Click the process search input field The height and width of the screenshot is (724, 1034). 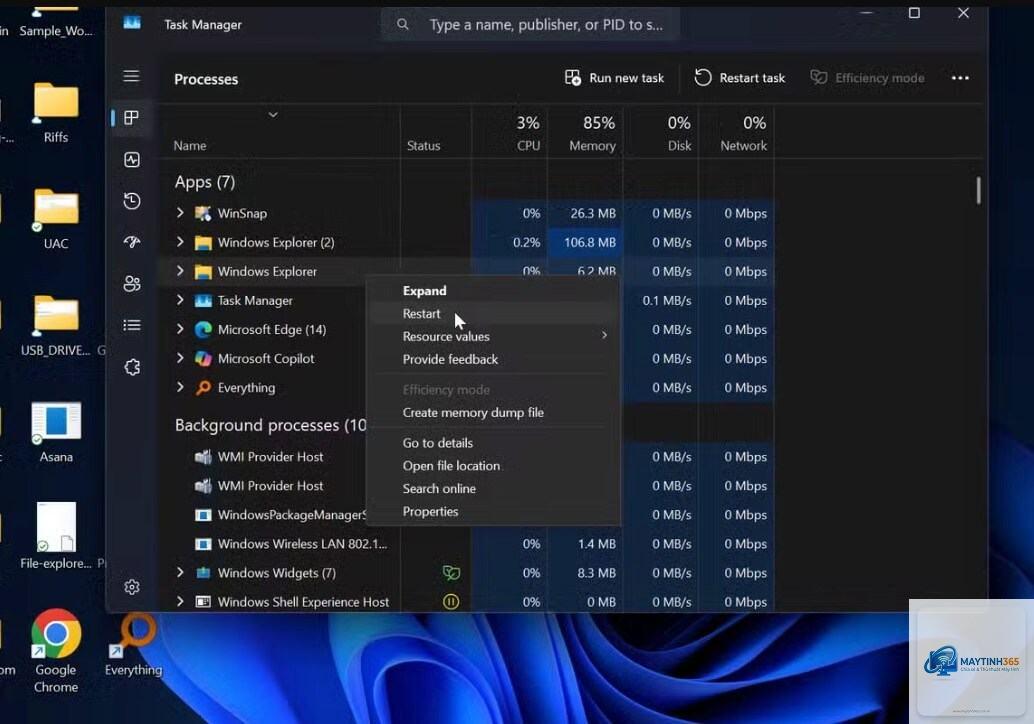[530, 24]
